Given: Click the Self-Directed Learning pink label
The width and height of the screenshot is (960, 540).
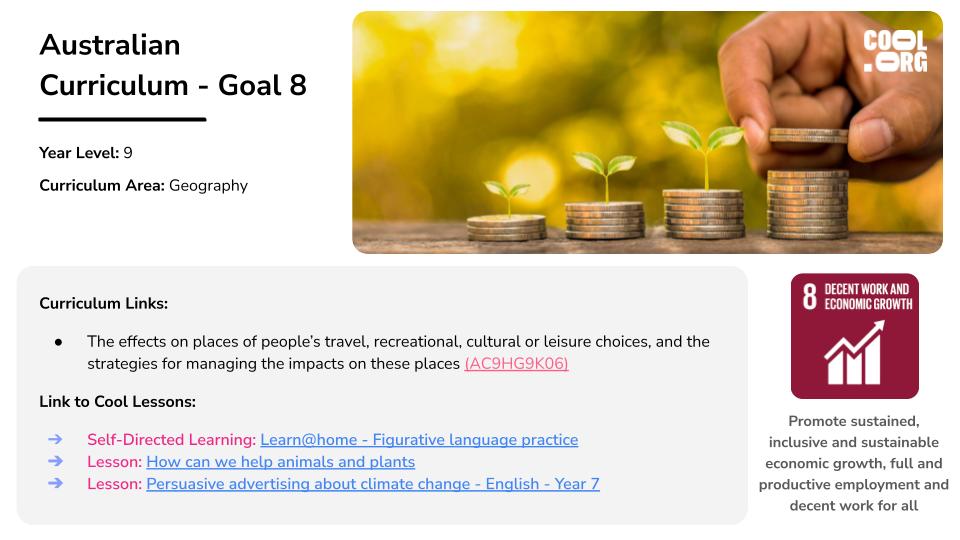Looking at the screenshot, I should (171, 440).
